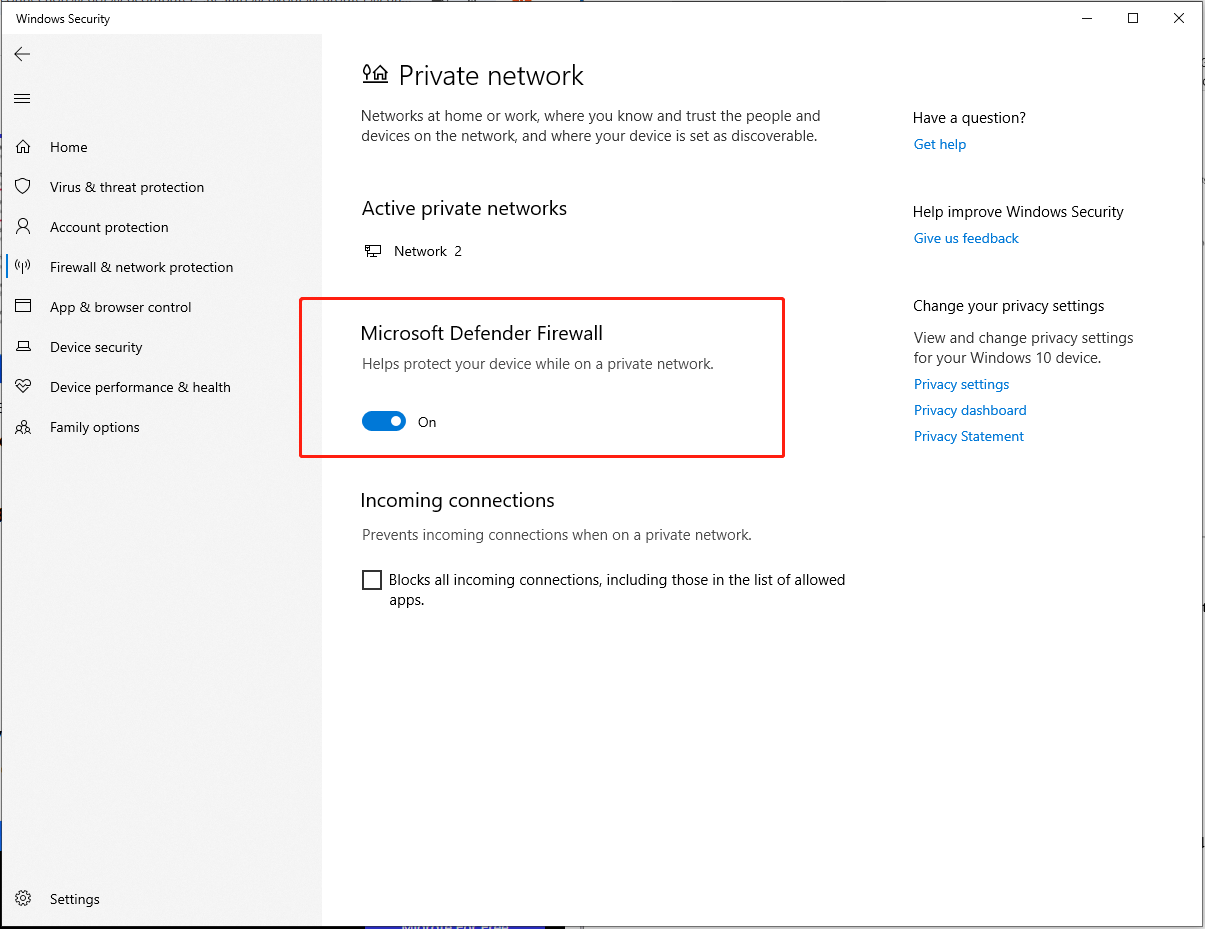
Task: Click the Account protection person icon
Action: coord(23,227)
